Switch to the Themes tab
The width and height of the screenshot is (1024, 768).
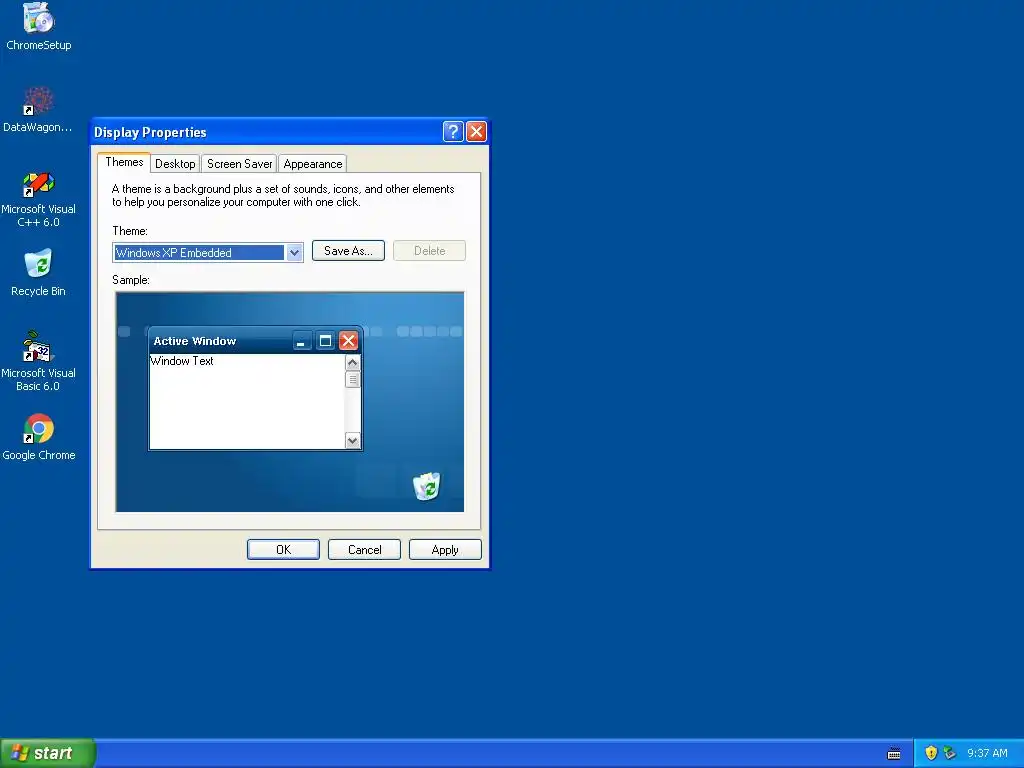click(124, 162)
